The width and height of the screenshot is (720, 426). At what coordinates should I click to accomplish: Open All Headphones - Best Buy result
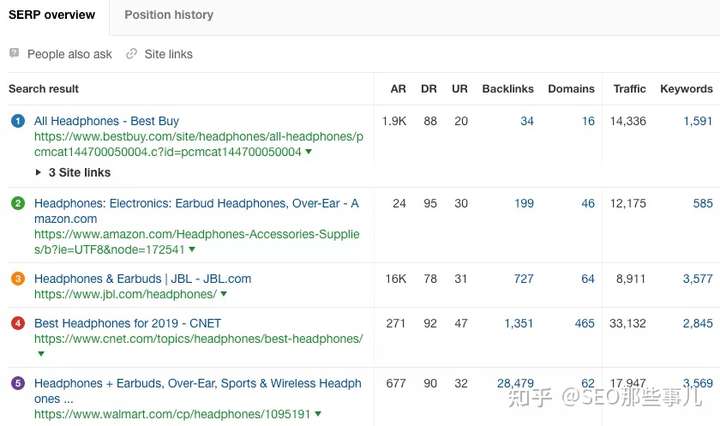pos(107,121)
